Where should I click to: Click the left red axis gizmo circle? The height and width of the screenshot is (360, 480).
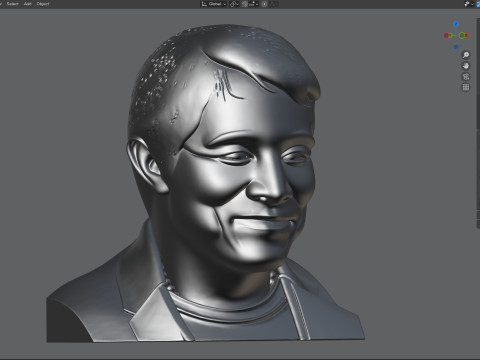coord(446,35)
